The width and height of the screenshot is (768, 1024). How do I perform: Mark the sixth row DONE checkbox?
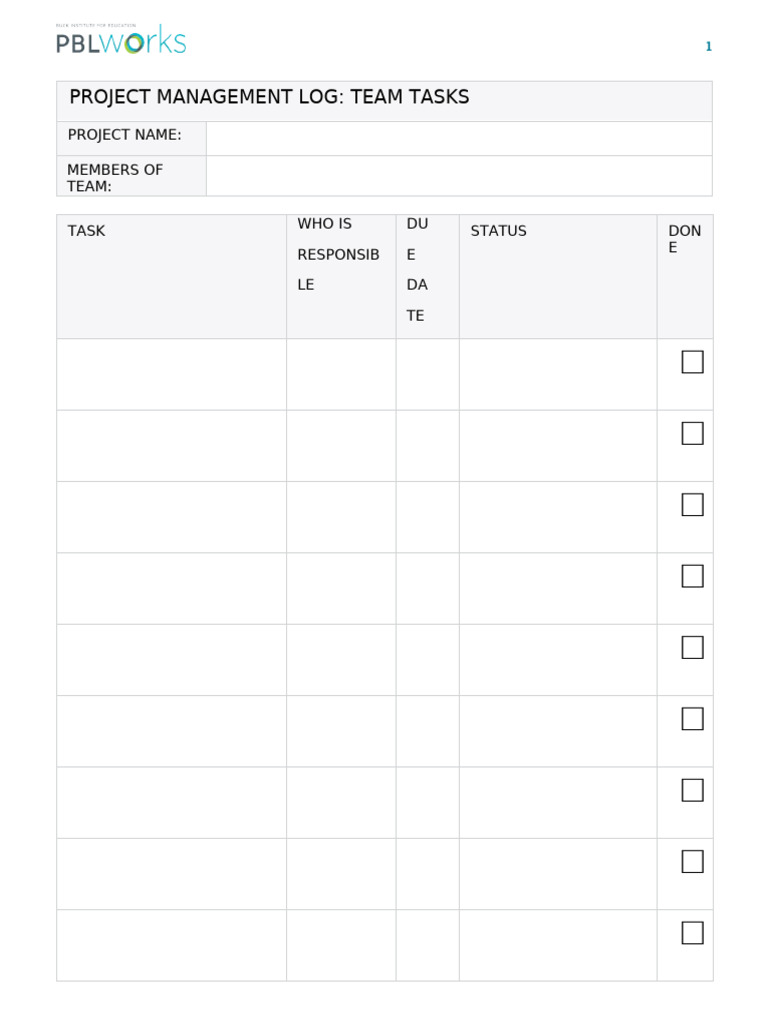click(692, 719)
